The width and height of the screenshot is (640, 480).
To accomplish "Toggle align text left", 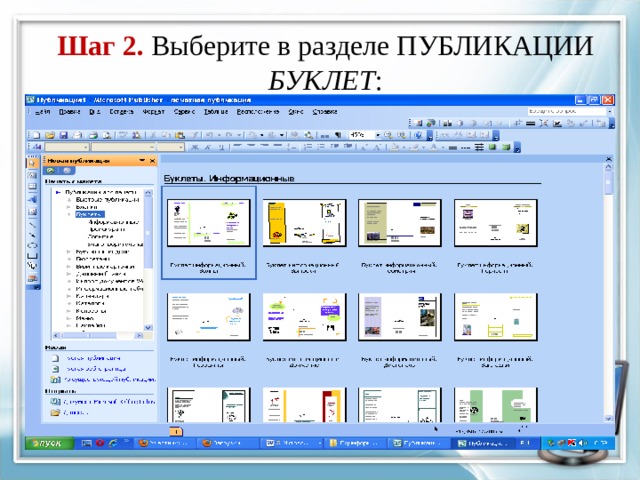I will 238,147.
